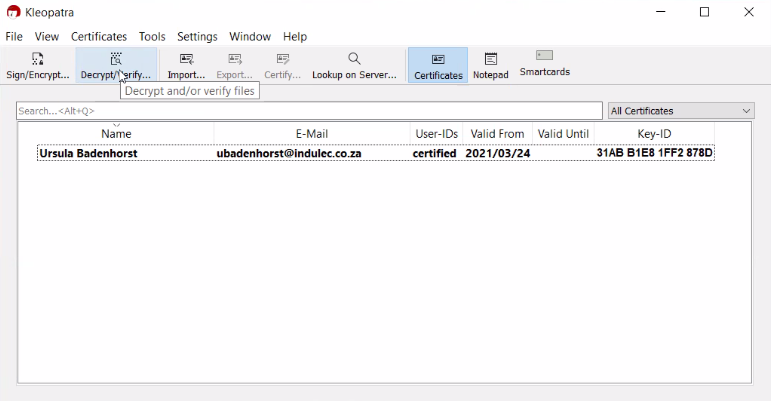Open the Import certificate tool

(186, 65)
